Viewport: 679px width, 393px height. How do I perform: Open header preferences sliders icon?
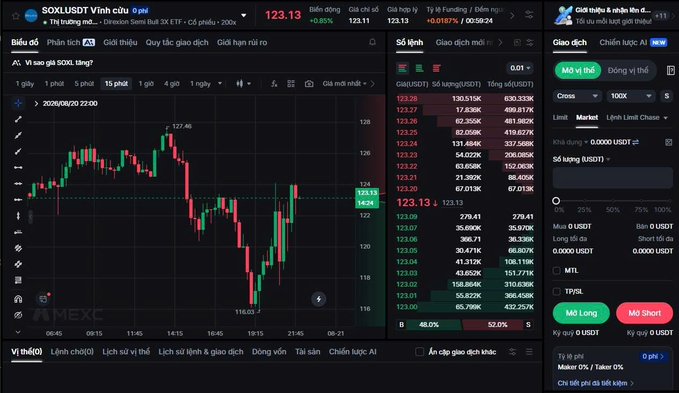tap(529, 15)
